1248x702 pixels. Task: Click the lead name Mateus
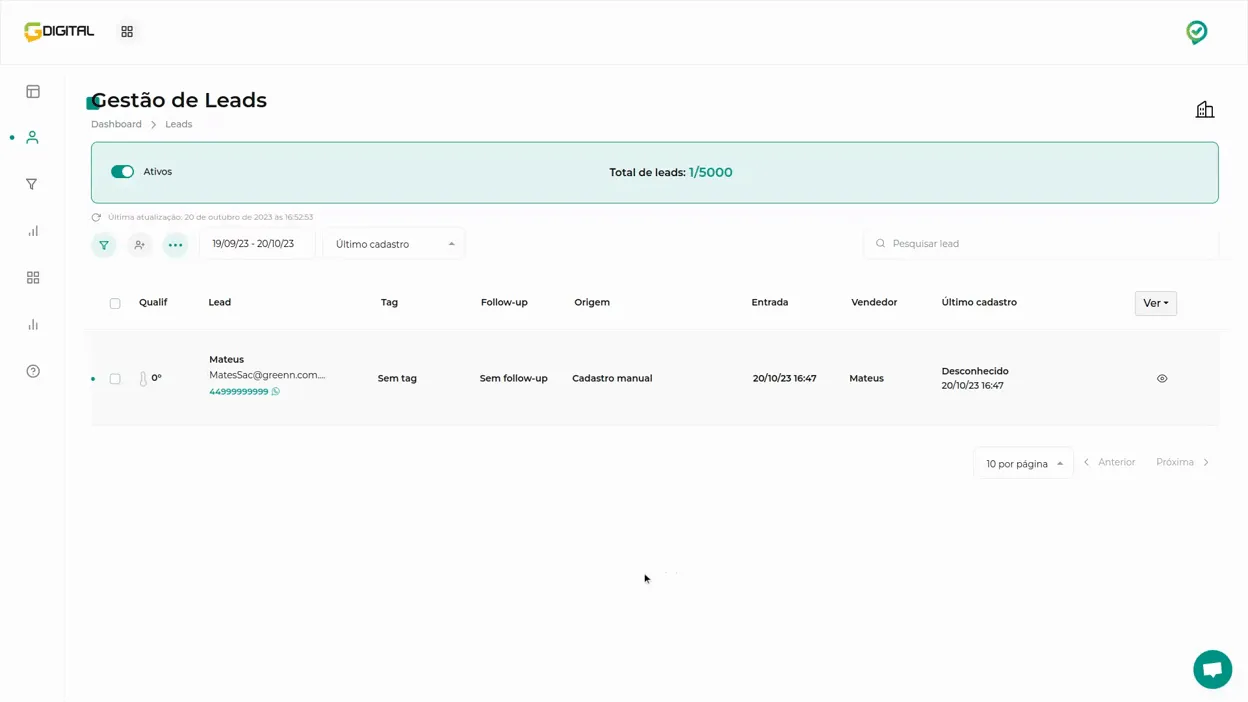[226, 359]
